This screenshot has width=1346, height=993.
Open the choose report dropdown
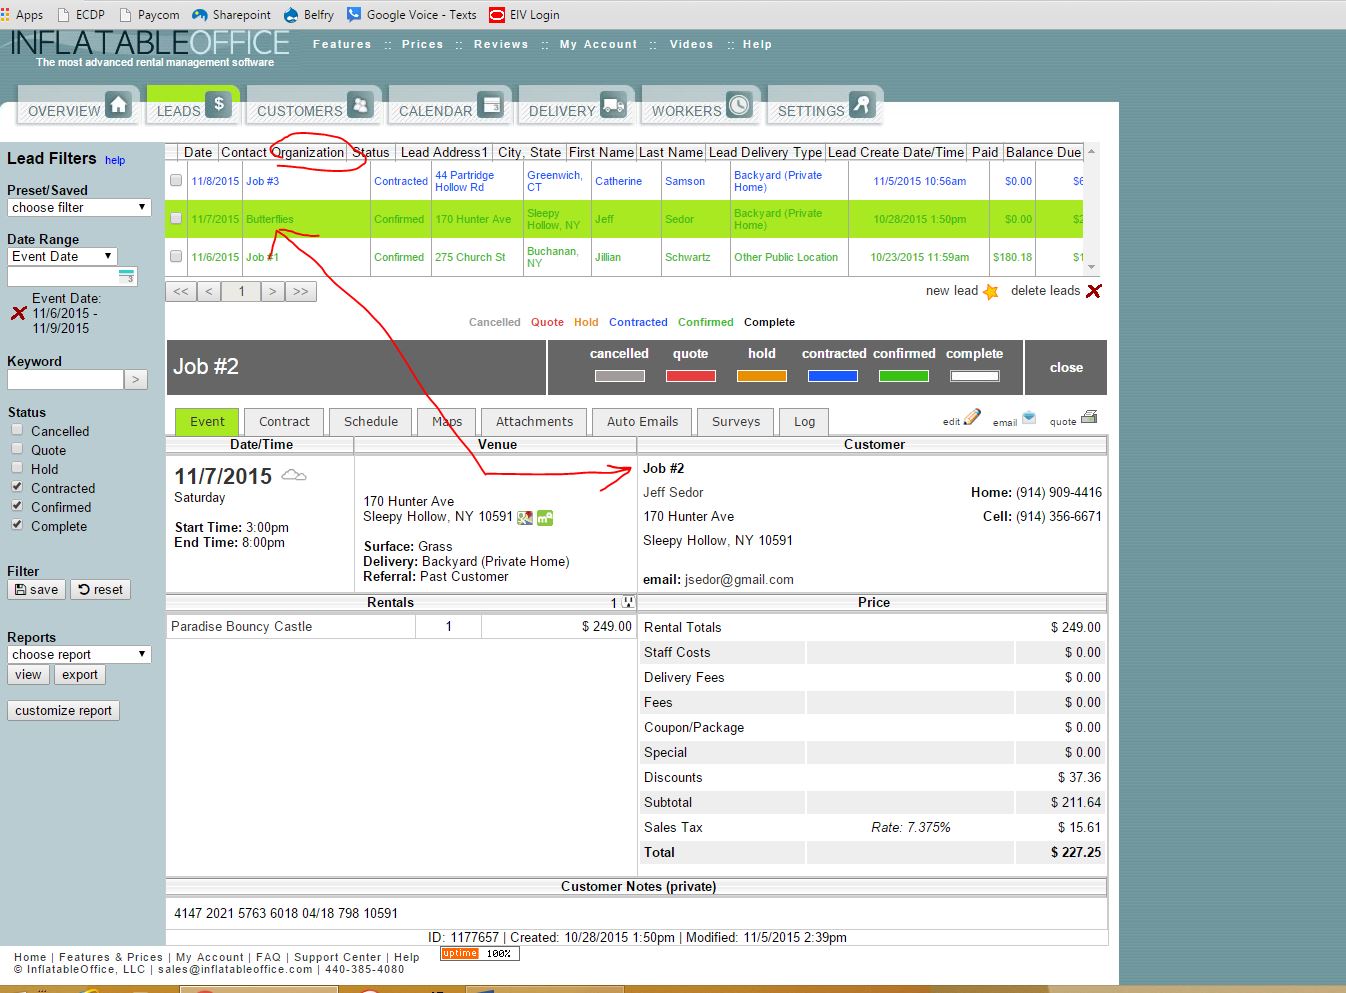pos(79,654)
